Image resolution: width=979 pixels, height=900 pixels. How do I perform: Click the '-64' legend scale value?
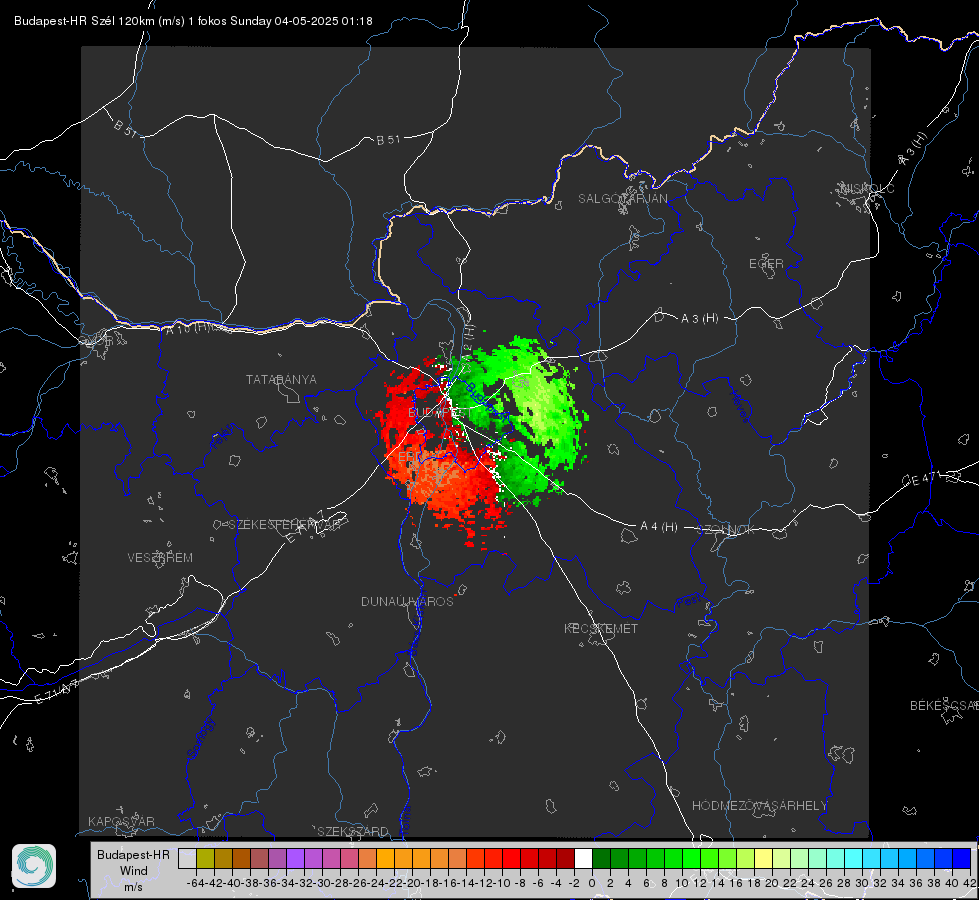(196, 883)
